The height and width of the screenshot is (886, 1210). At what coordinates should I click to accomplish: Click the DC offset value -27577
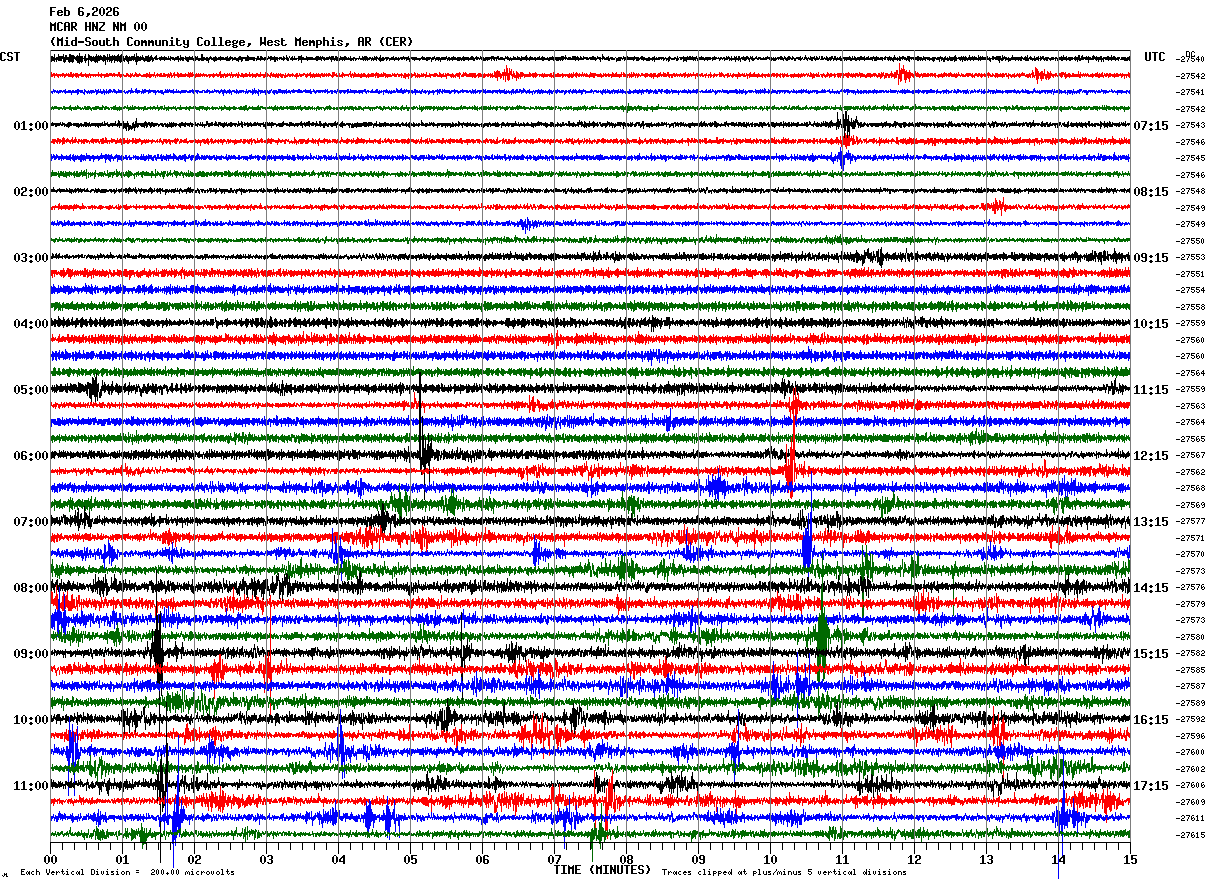click(1191, 521)
